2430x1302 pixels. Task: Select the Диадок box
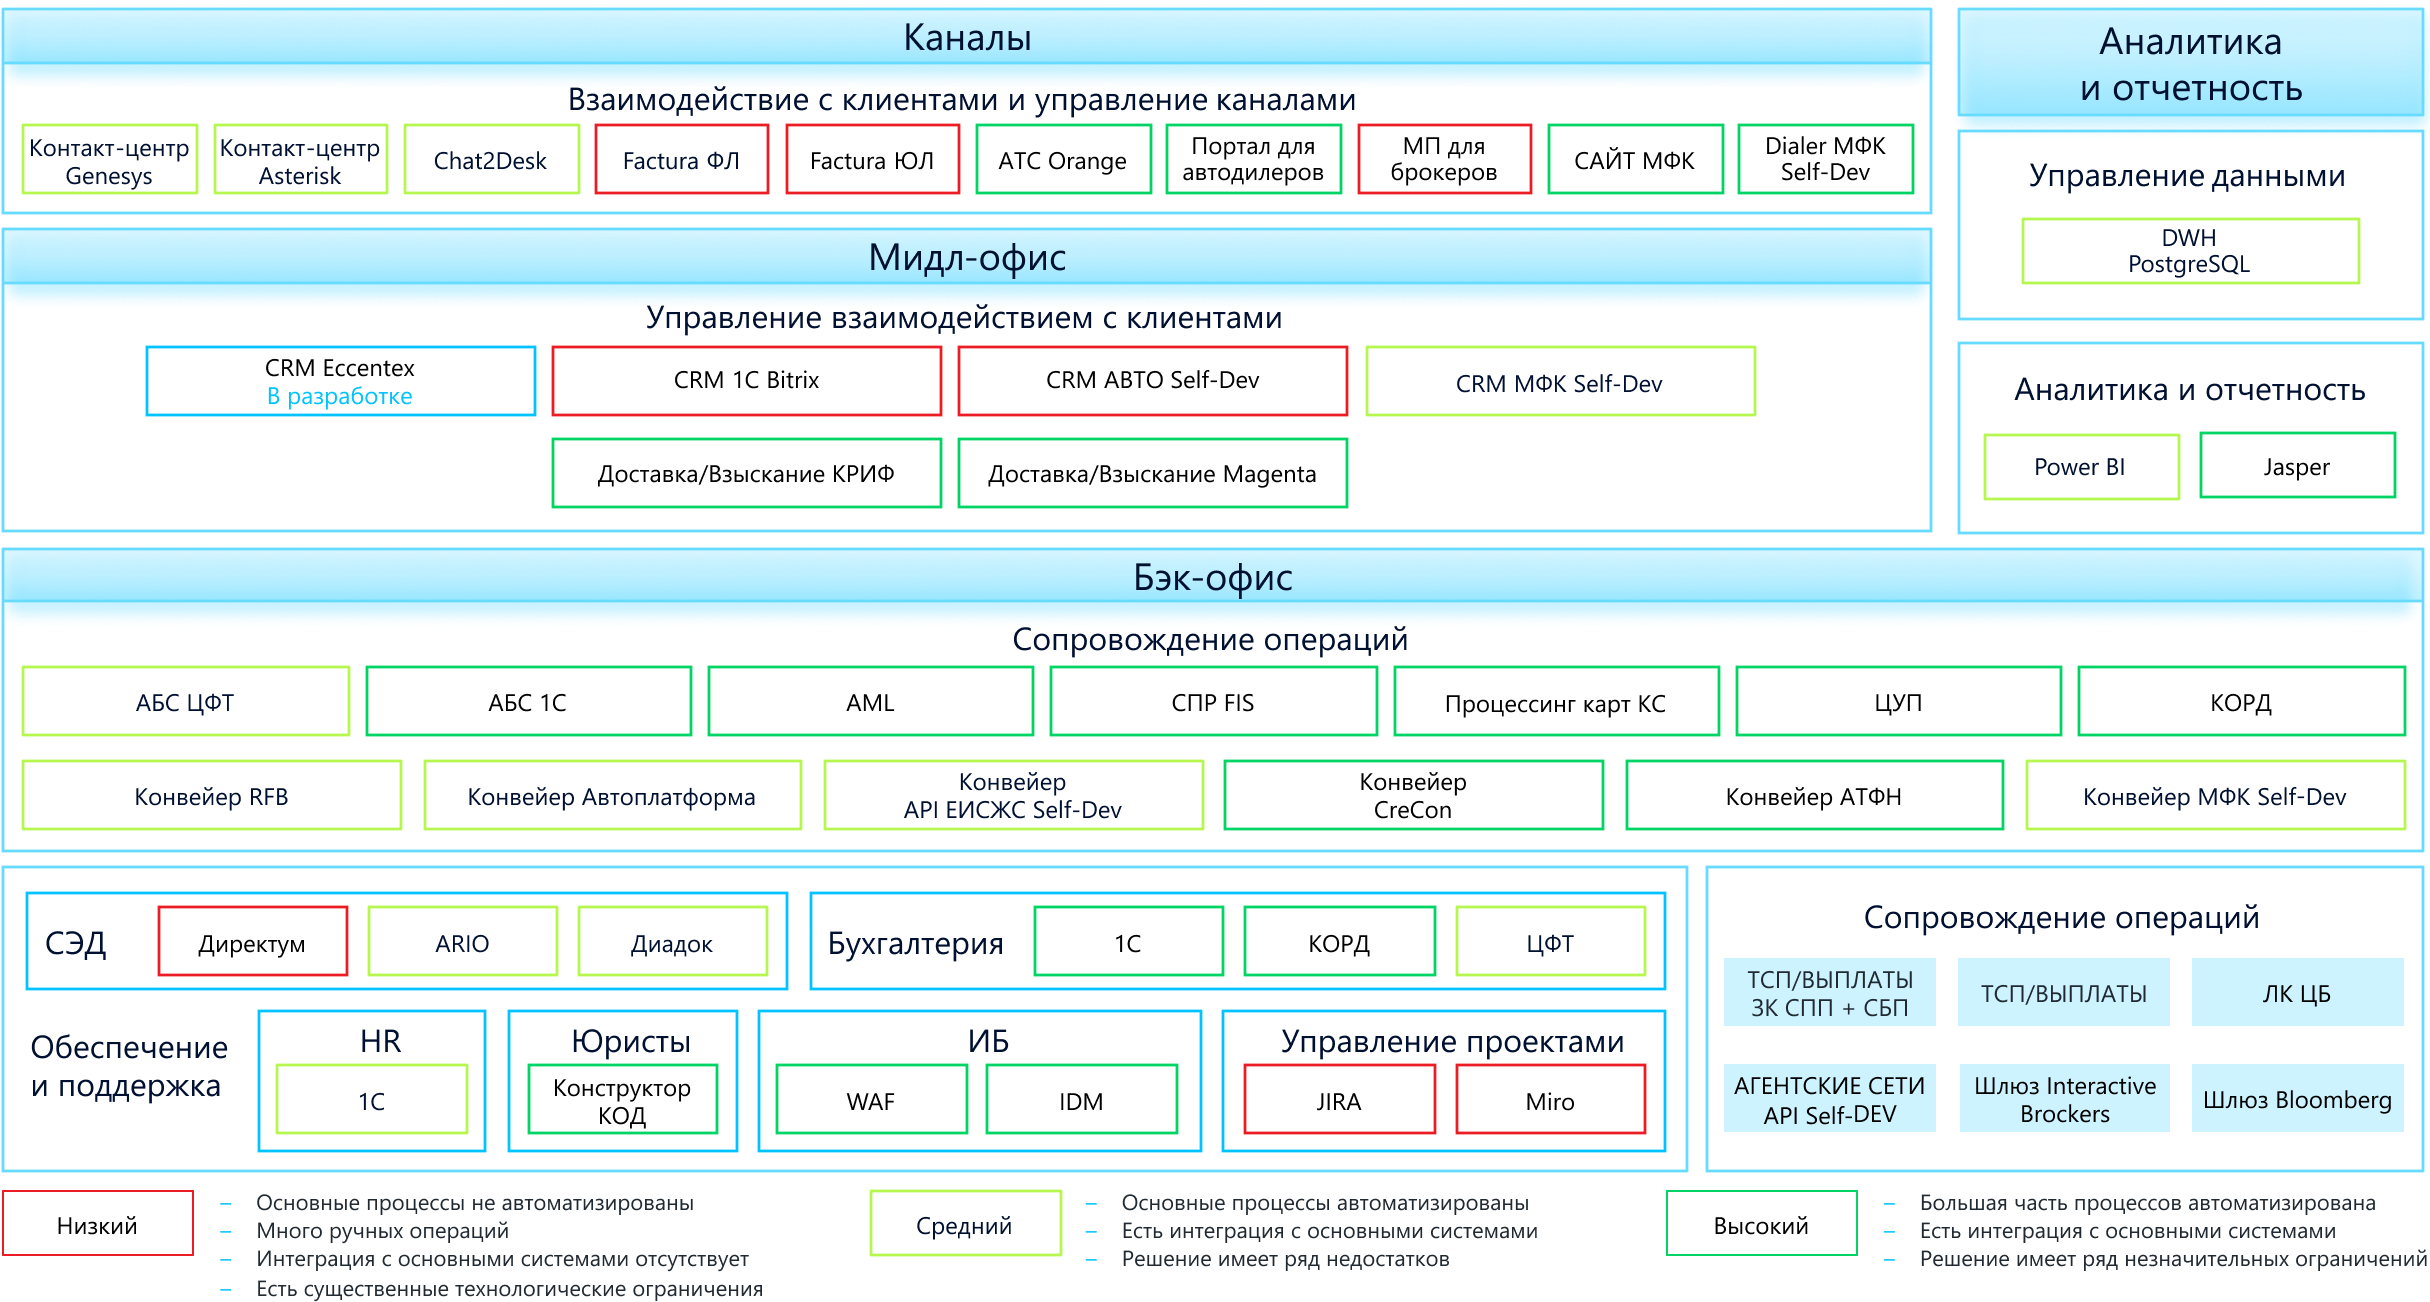[x=673, y=942]
